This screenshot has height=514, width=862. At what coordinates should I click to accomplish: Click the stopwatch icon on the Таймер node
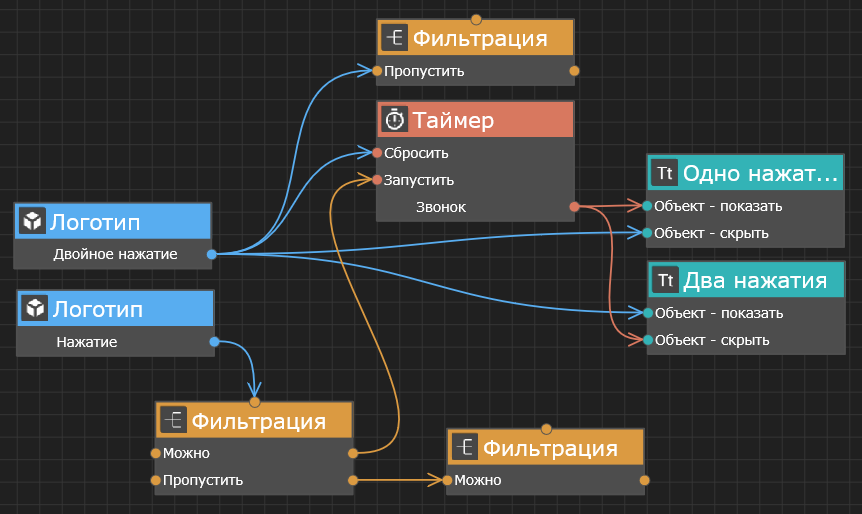click(395, 121)
